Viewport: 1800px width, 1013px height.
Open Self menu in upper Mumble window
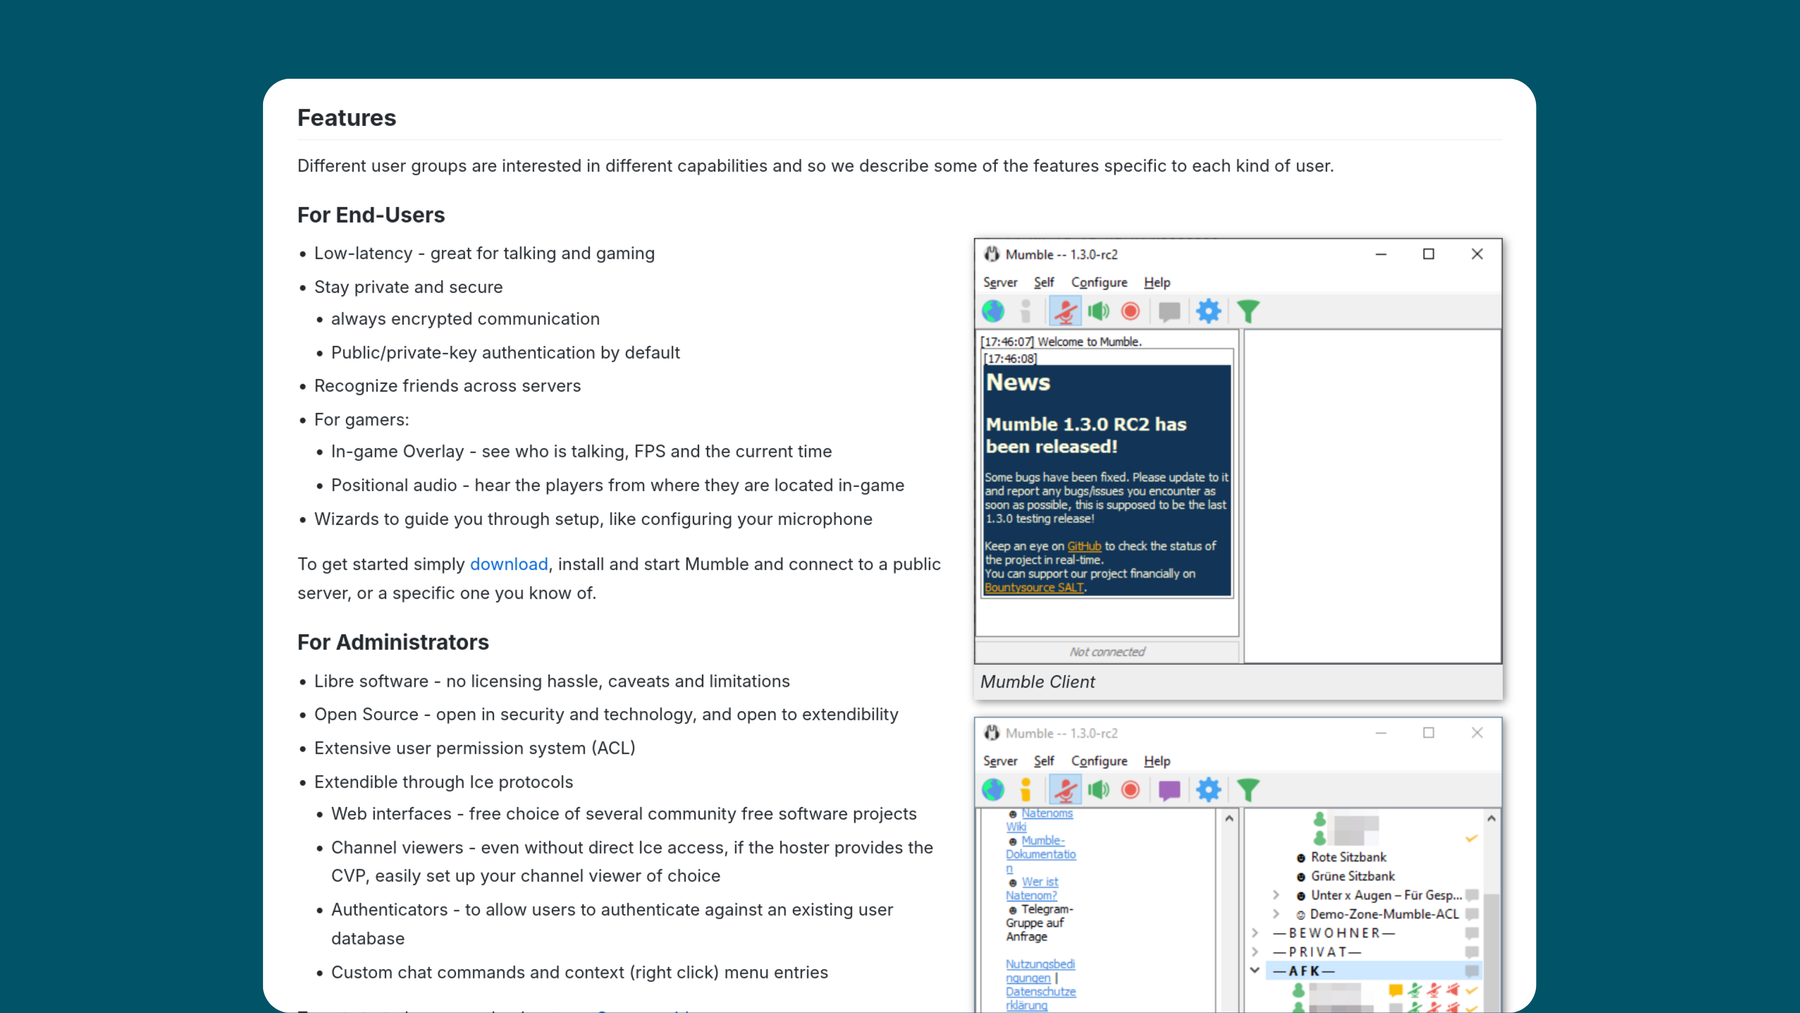[x=1044, y=283]
